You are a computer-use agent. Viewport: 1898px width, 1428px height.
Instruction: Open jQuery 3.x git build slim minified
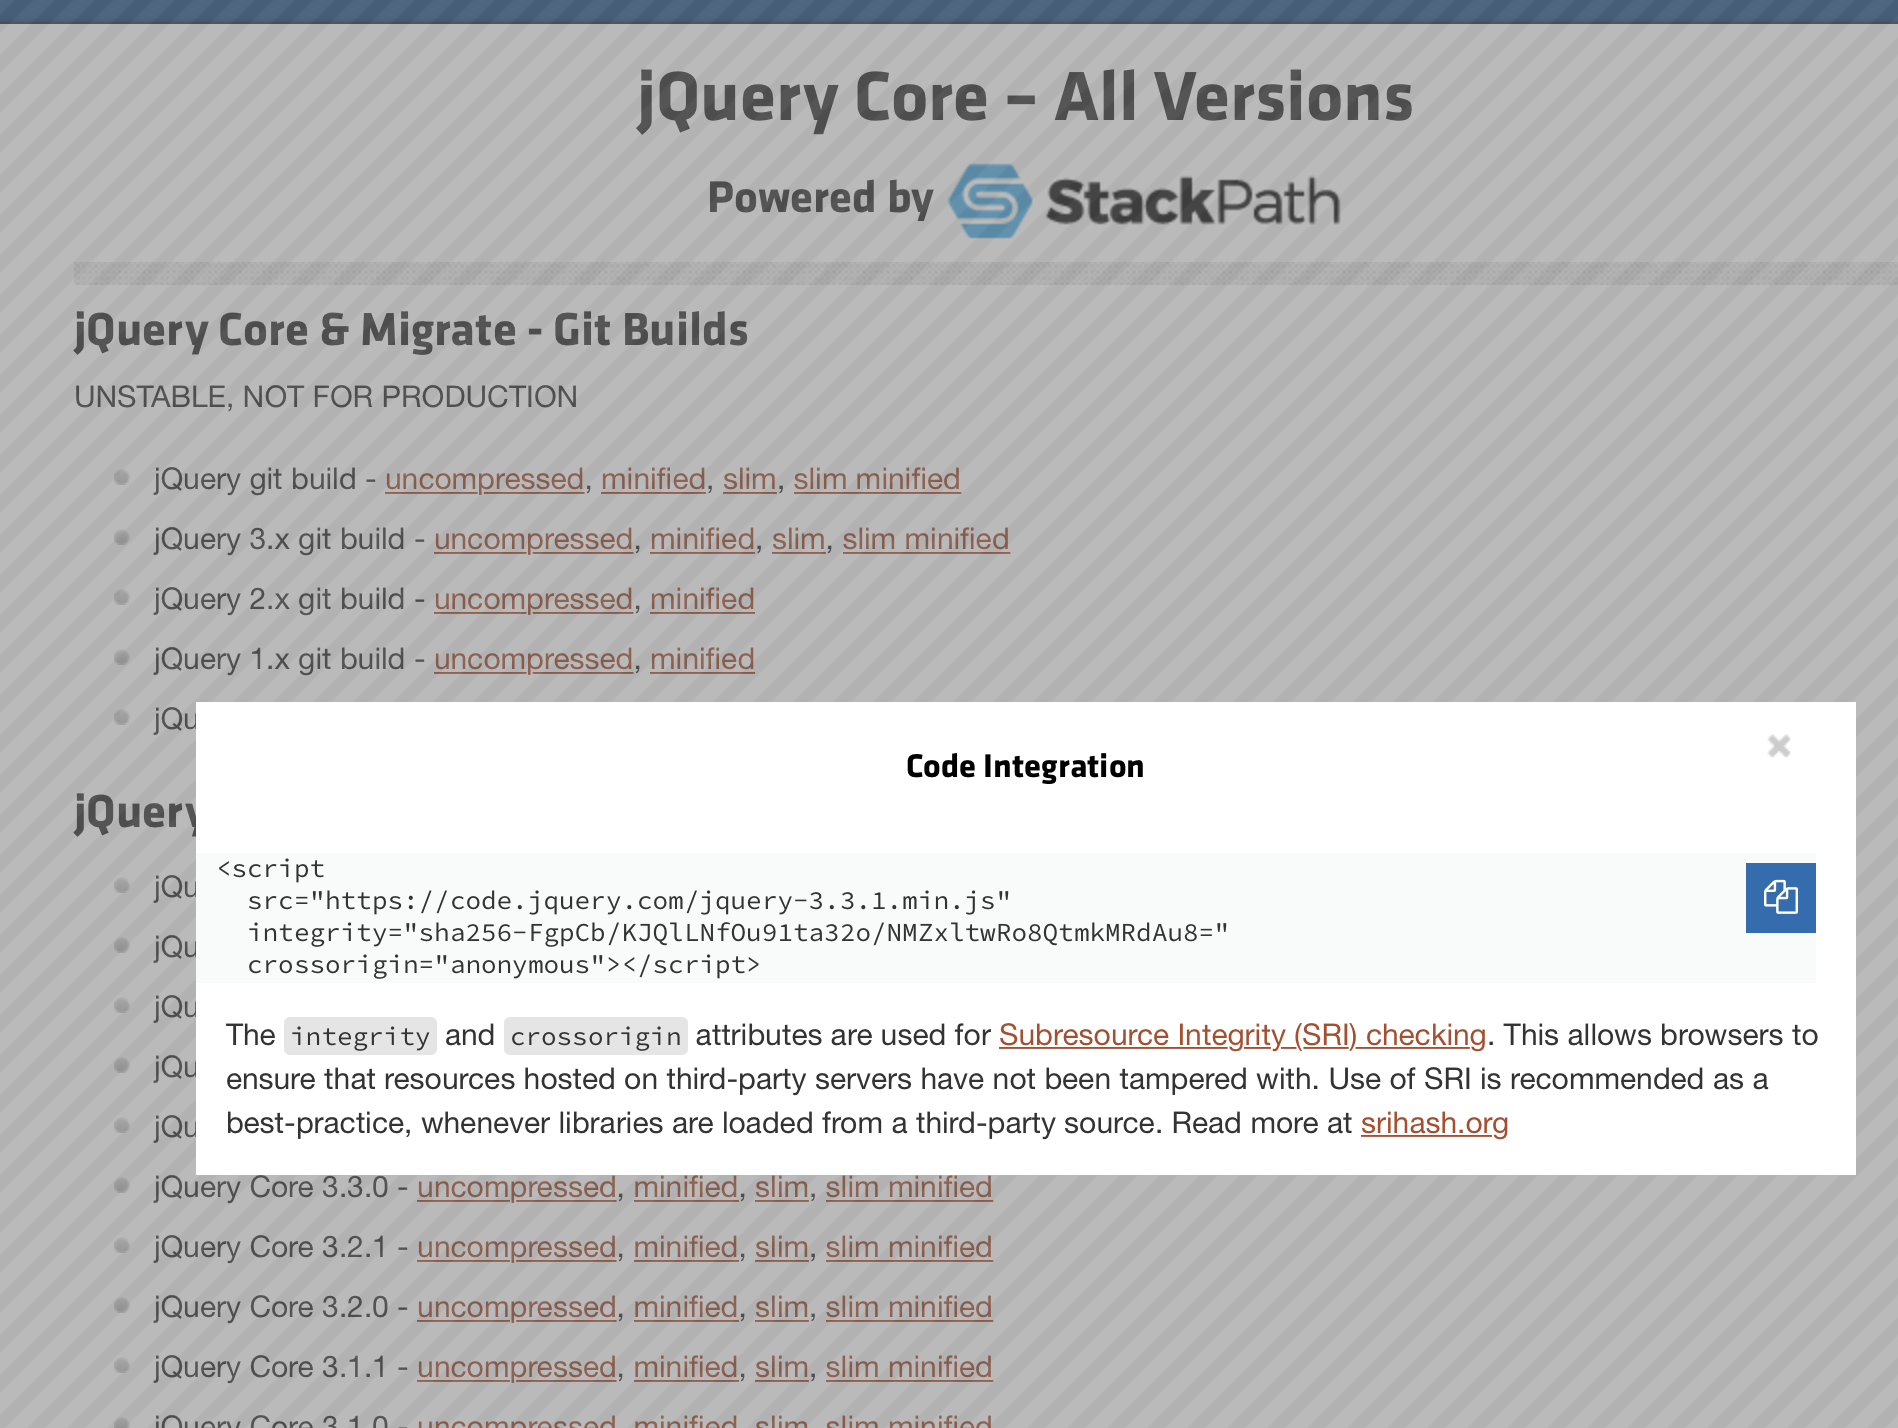point(925,539)
